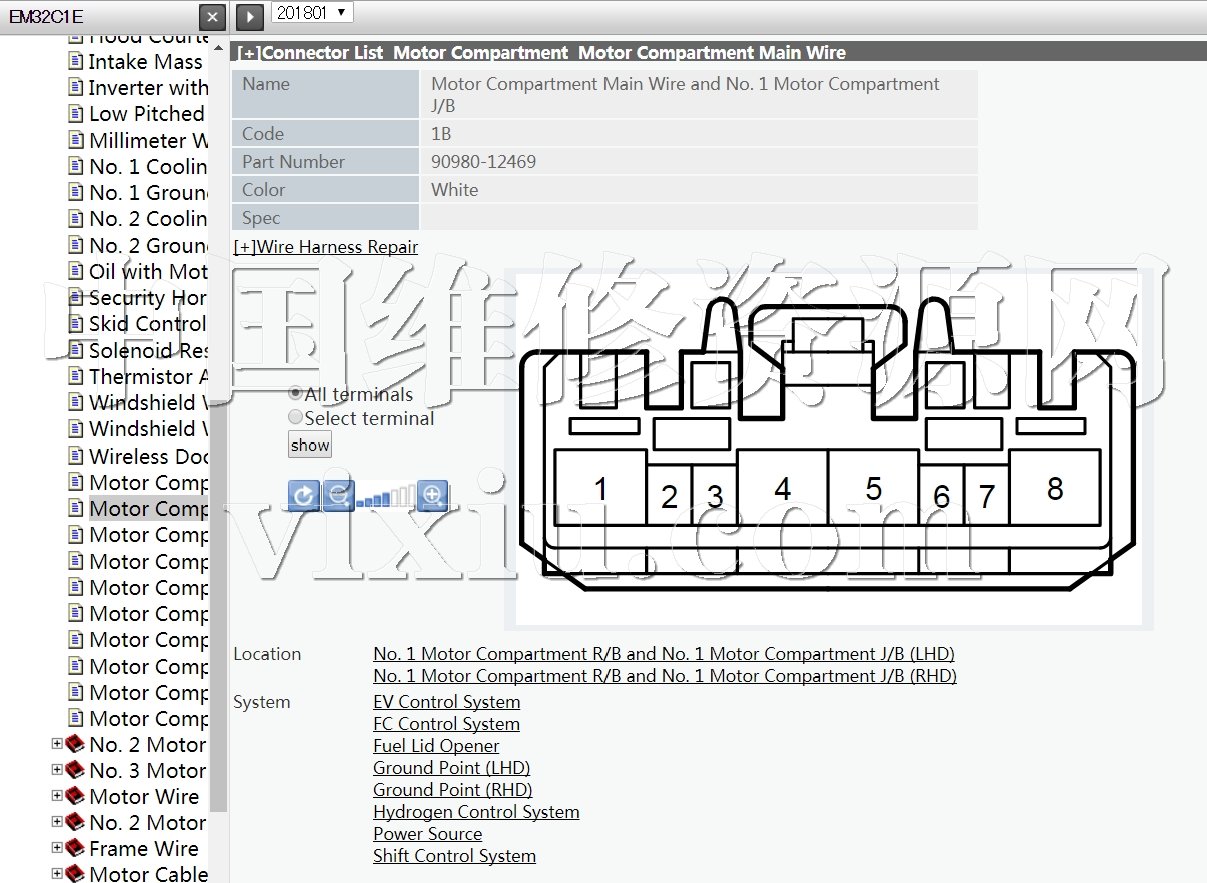
Task: Open the 201801 version dropdown
Action: tap(312, 12)
